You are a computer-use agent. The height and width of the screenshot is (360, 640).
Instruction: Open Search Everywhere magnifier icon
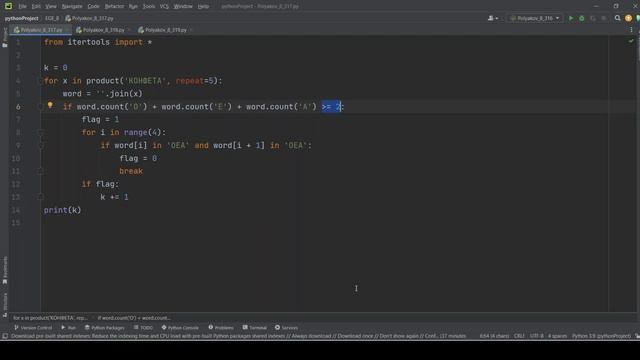(x=618, y=18)
